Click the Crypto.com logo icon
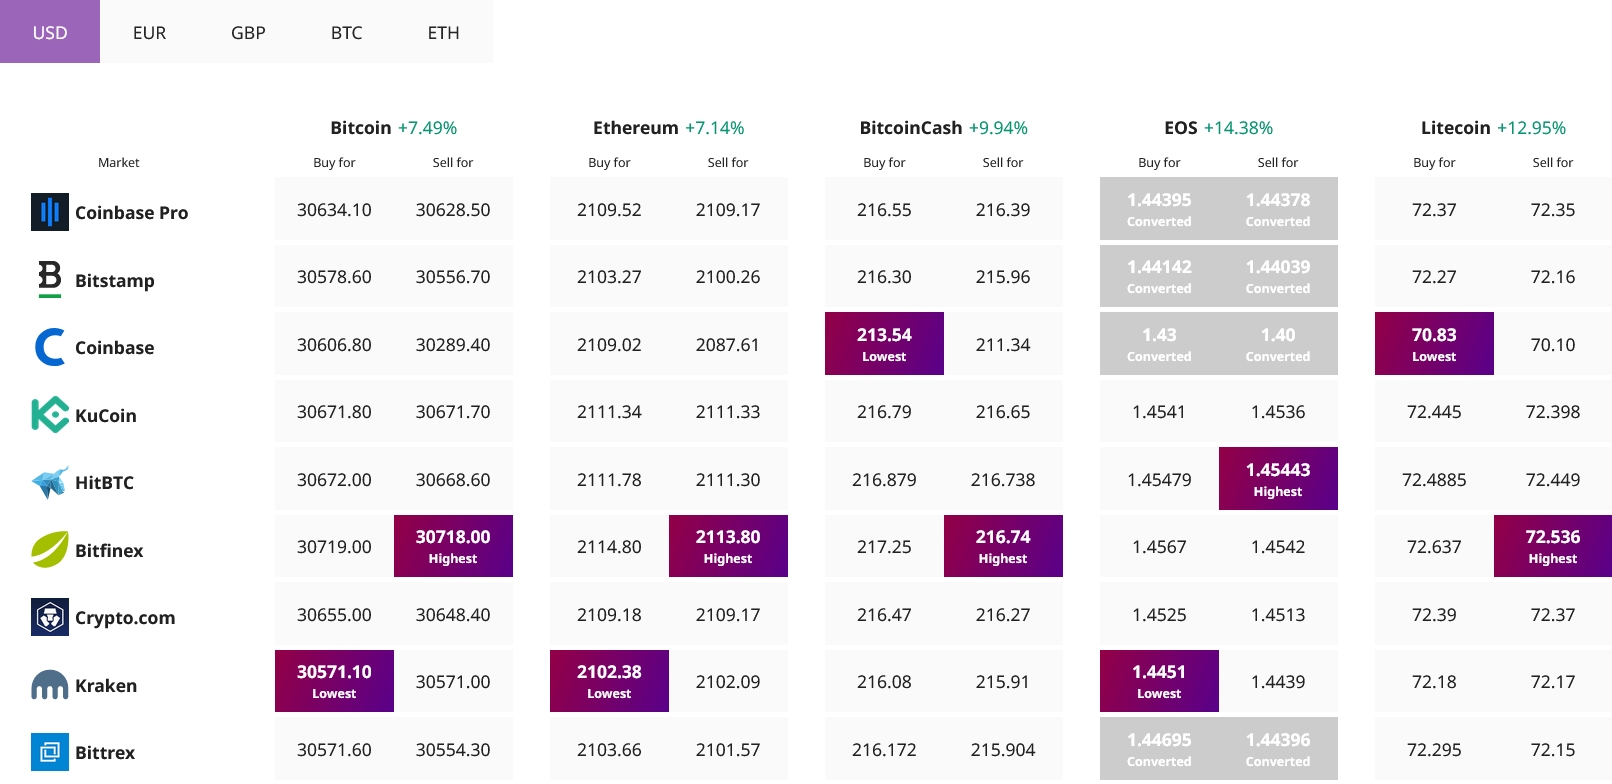Screen dimensions: 1612x784 pos(50,617)
